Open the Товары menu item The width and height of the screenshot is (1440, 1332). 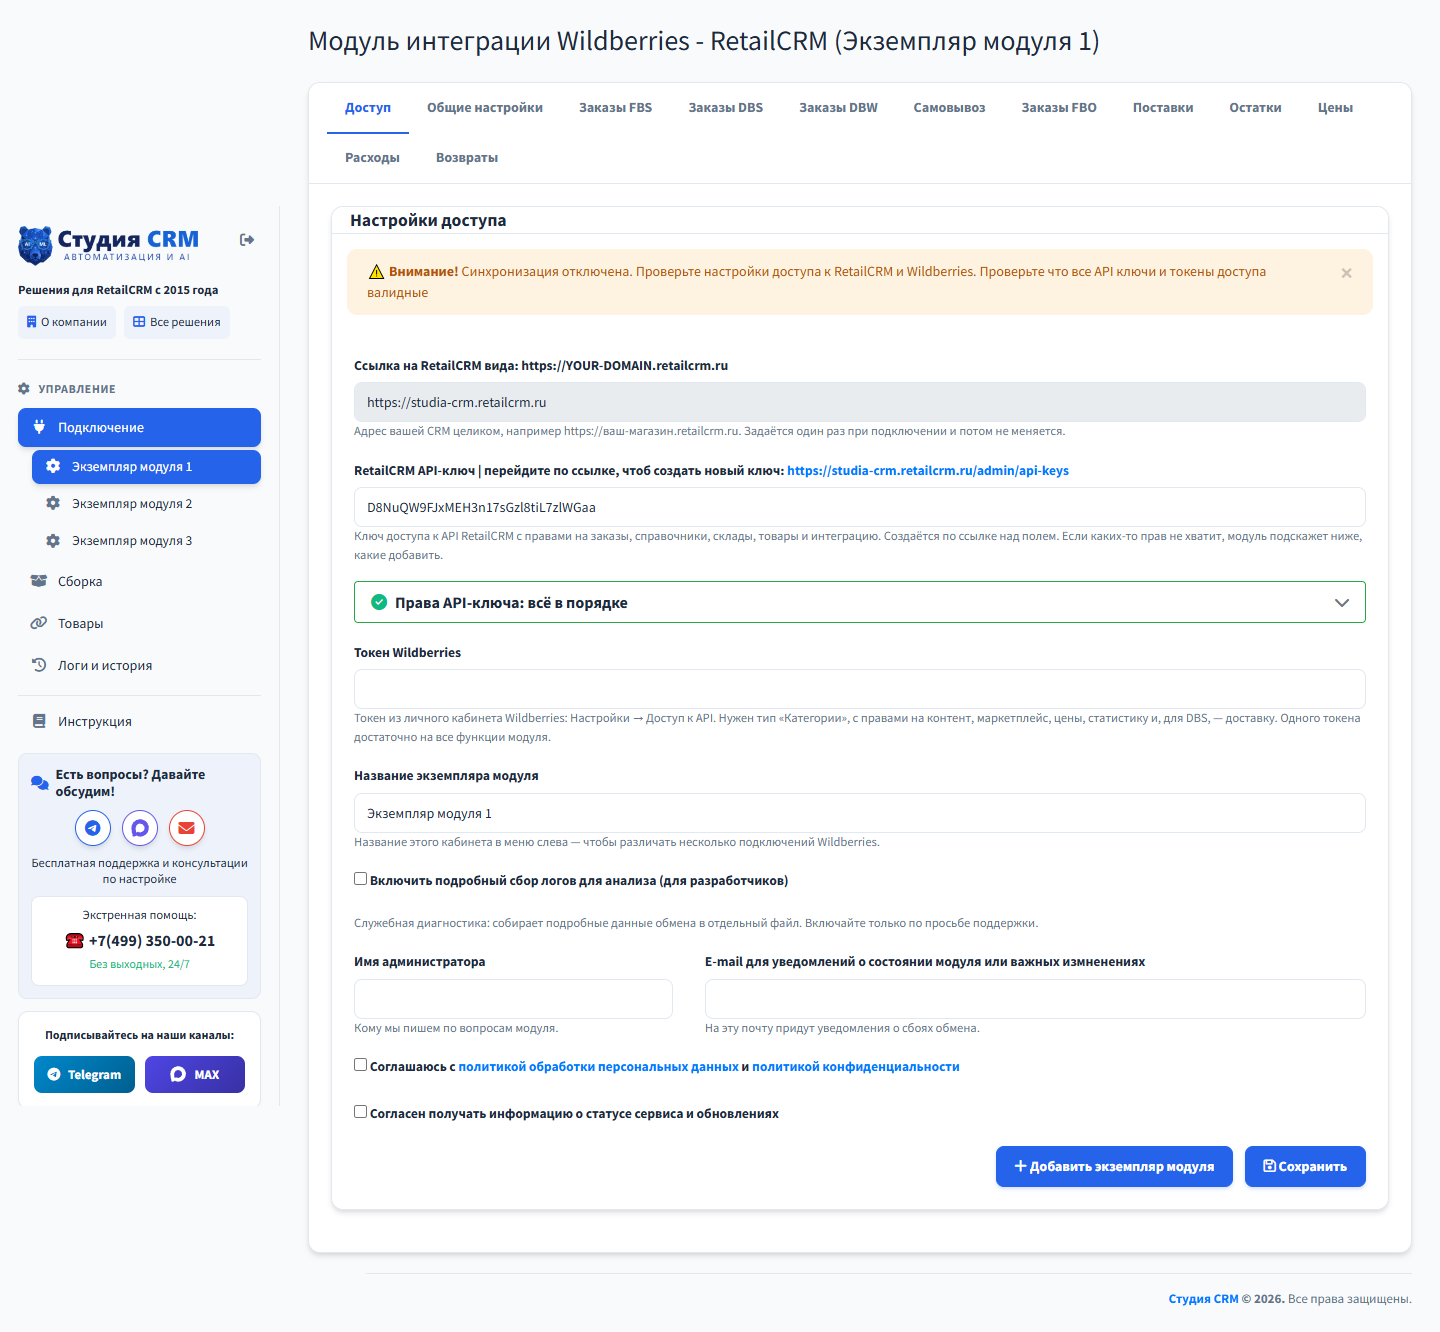139,624
